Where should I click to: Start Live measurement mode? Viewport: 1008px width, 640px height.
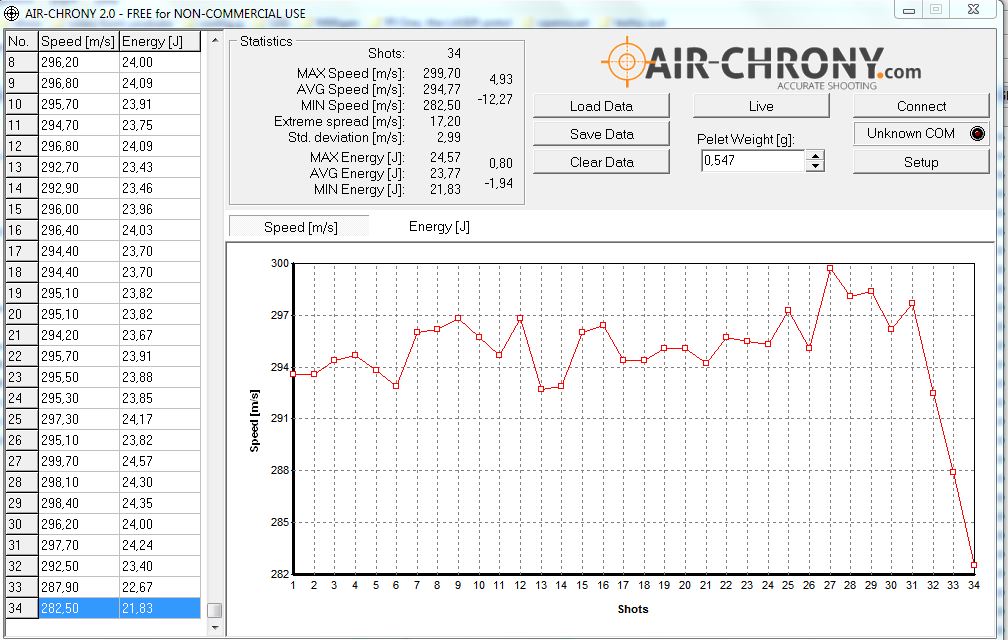coord(761,106)
